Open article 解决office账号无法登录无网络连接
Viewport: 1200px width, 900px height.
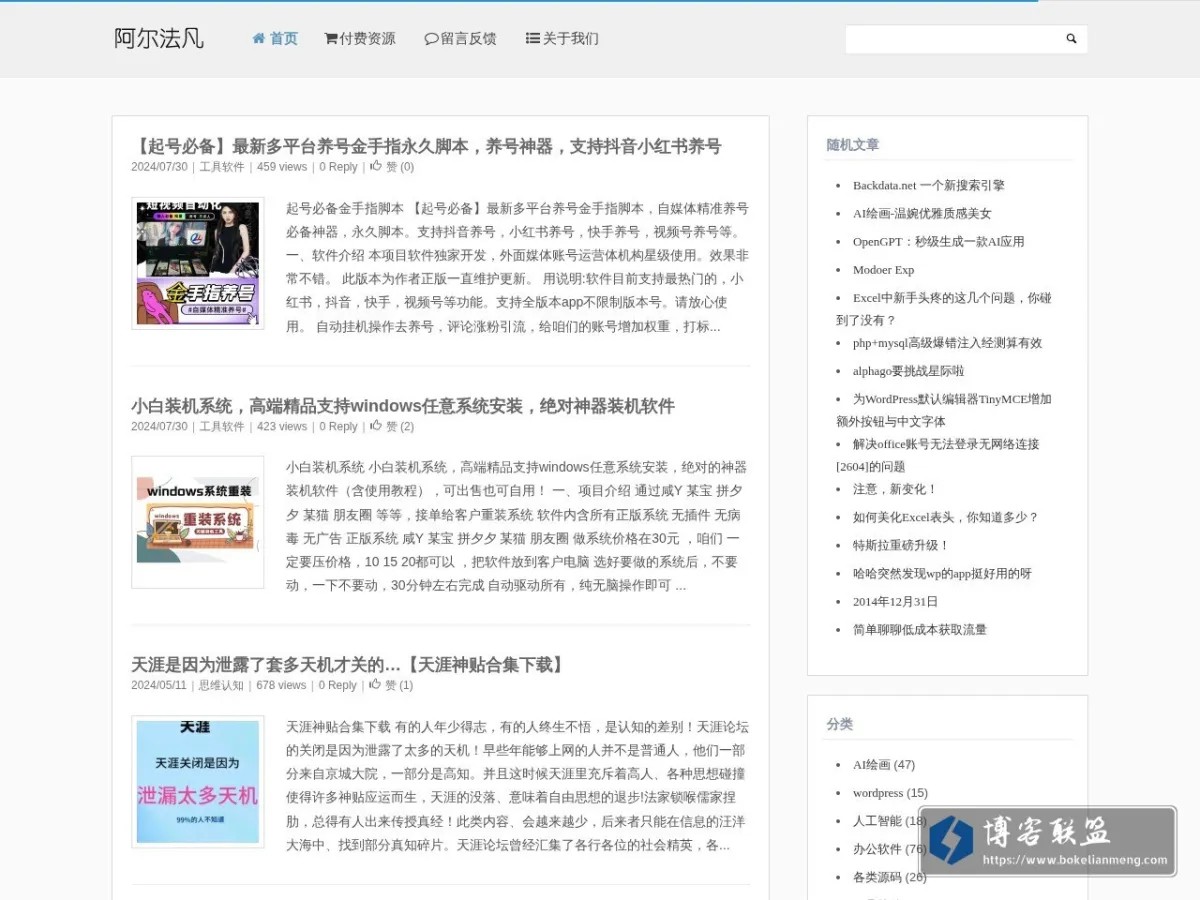pyautogui.click(x=938, y=454)
